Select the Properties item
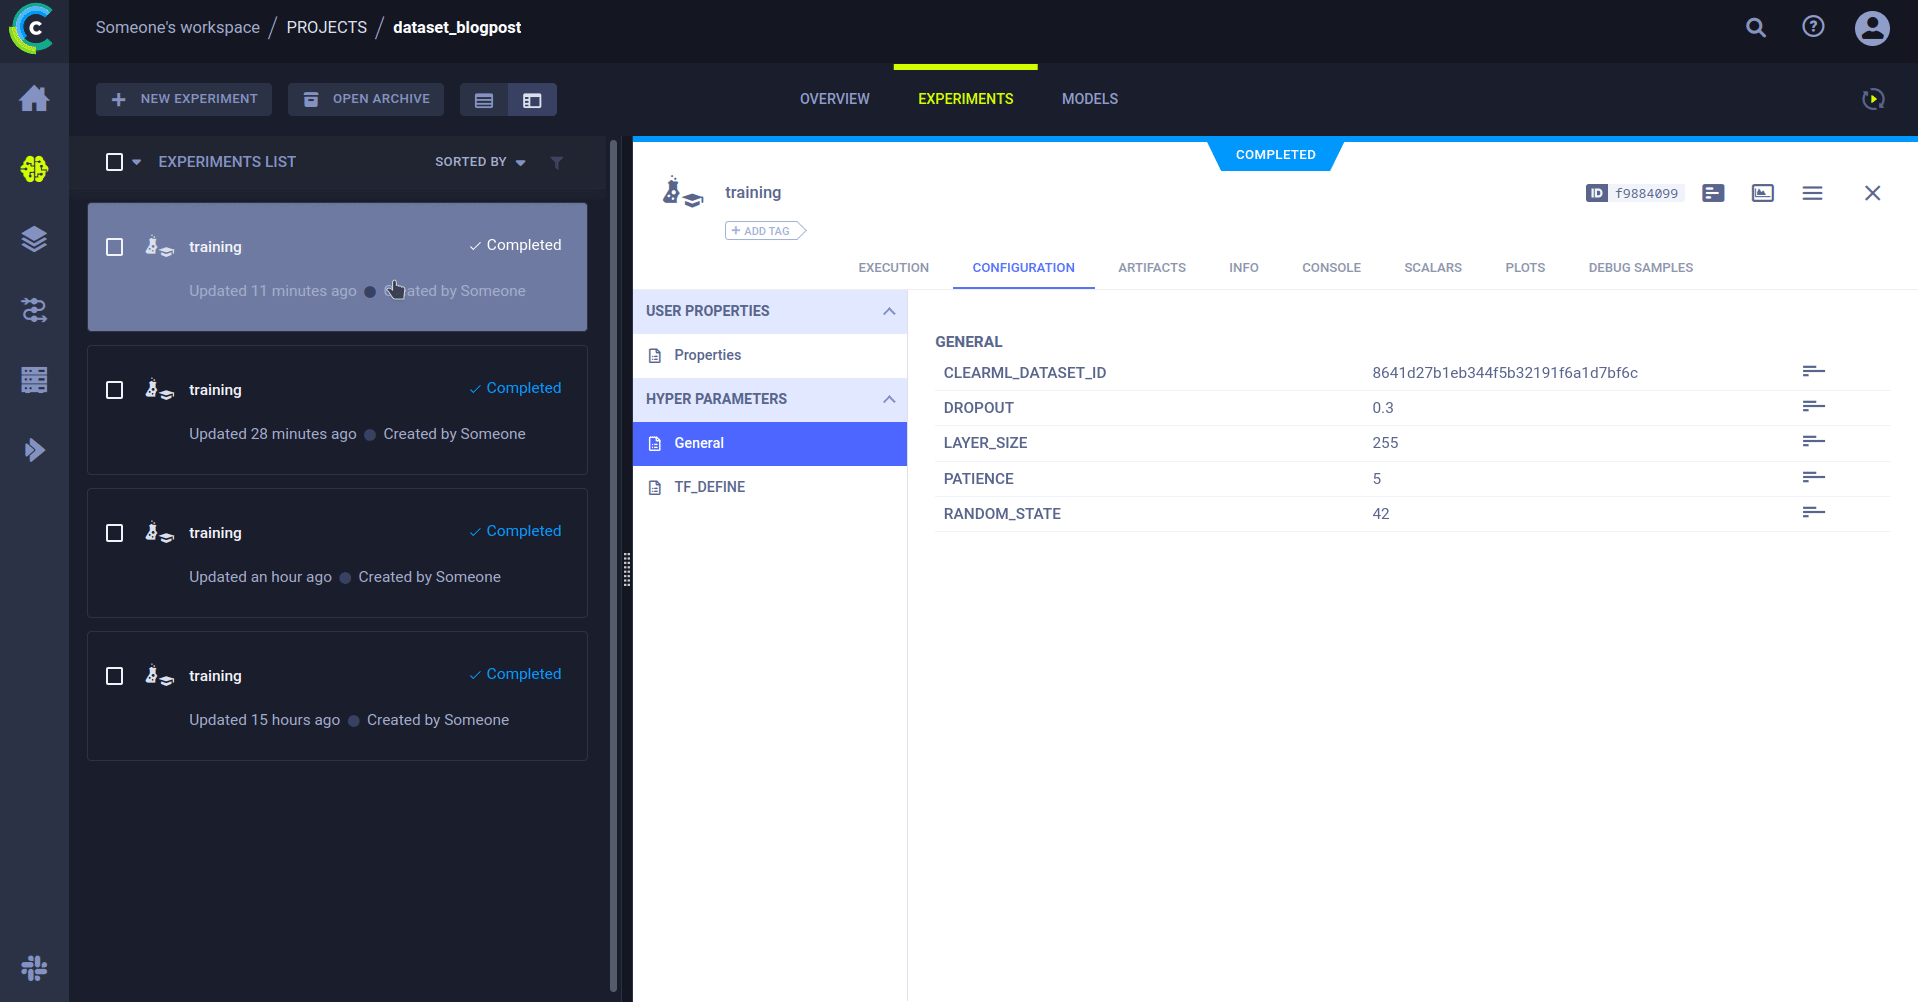 [770, 355]
